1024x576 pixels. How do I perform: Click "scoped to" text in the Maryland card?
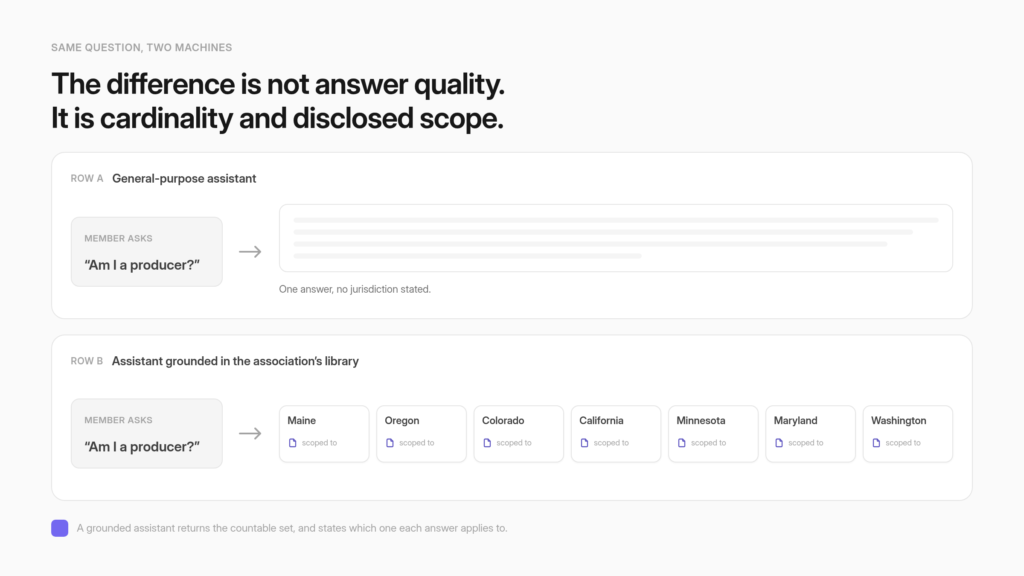pyautogui.click(x=806, y=443)
